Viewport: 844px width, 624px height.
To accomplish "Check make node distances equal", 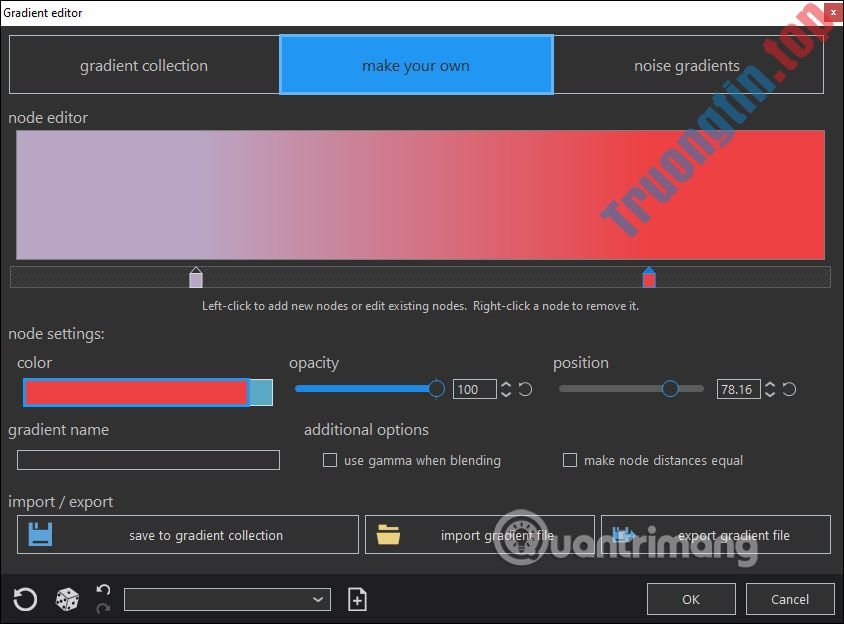I will 570,460.
